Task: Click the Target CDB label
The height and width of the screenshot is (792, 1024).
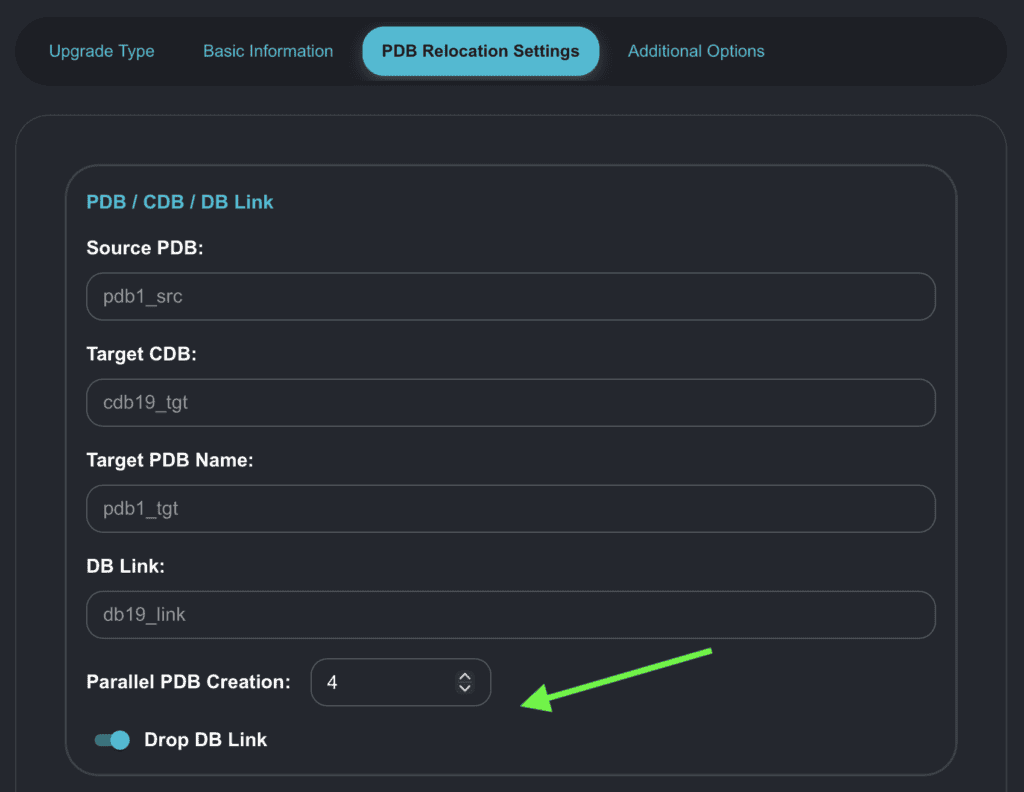Action: pyautogui.click(x=142, y=354)
